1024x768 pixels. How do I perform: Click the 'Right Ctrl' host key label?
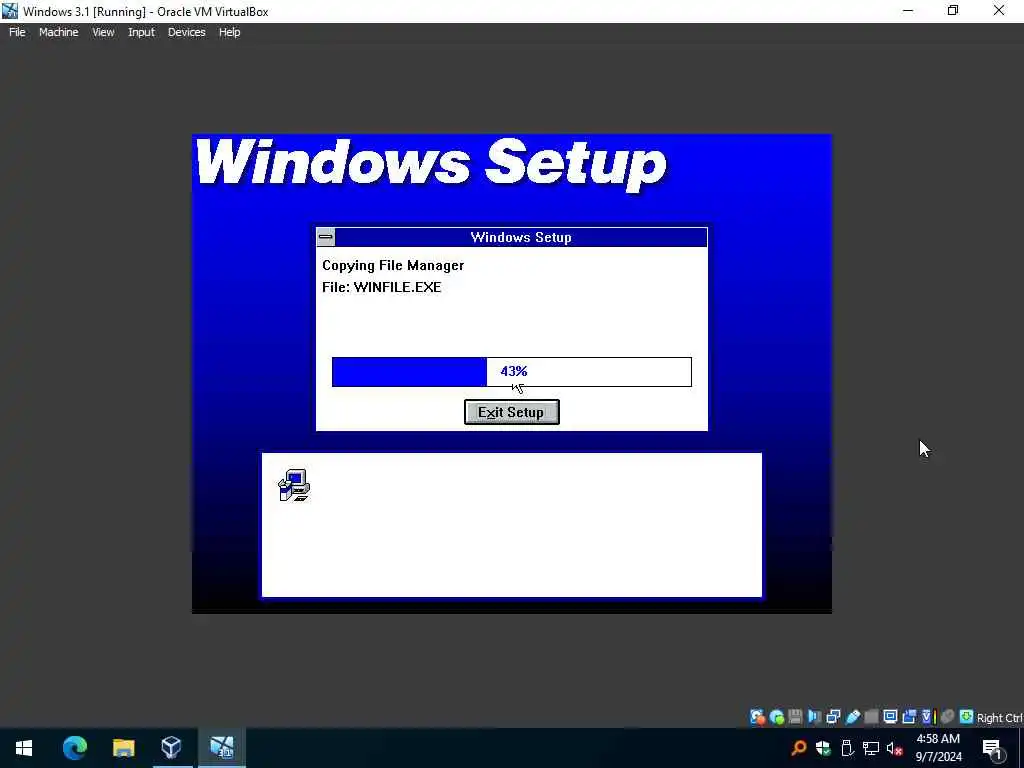pos(1000,718)
